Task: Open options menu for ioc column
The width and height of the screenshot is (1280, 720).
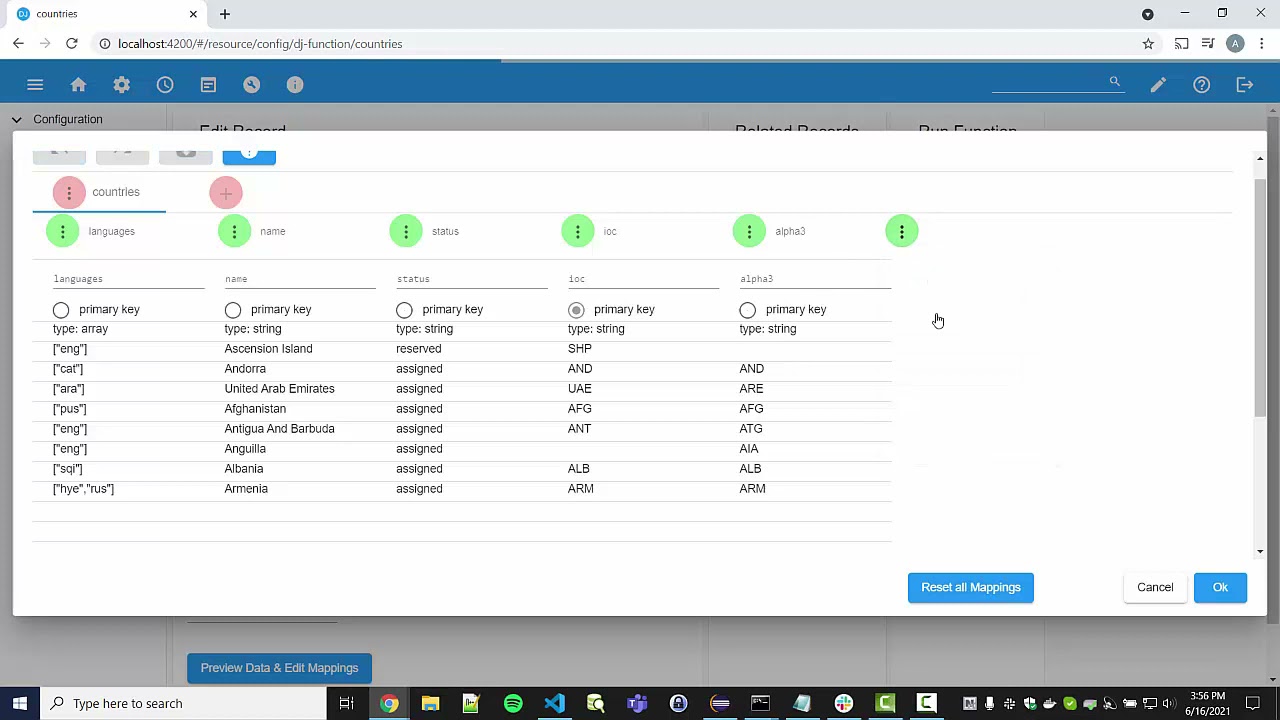Action: [577, 232]
